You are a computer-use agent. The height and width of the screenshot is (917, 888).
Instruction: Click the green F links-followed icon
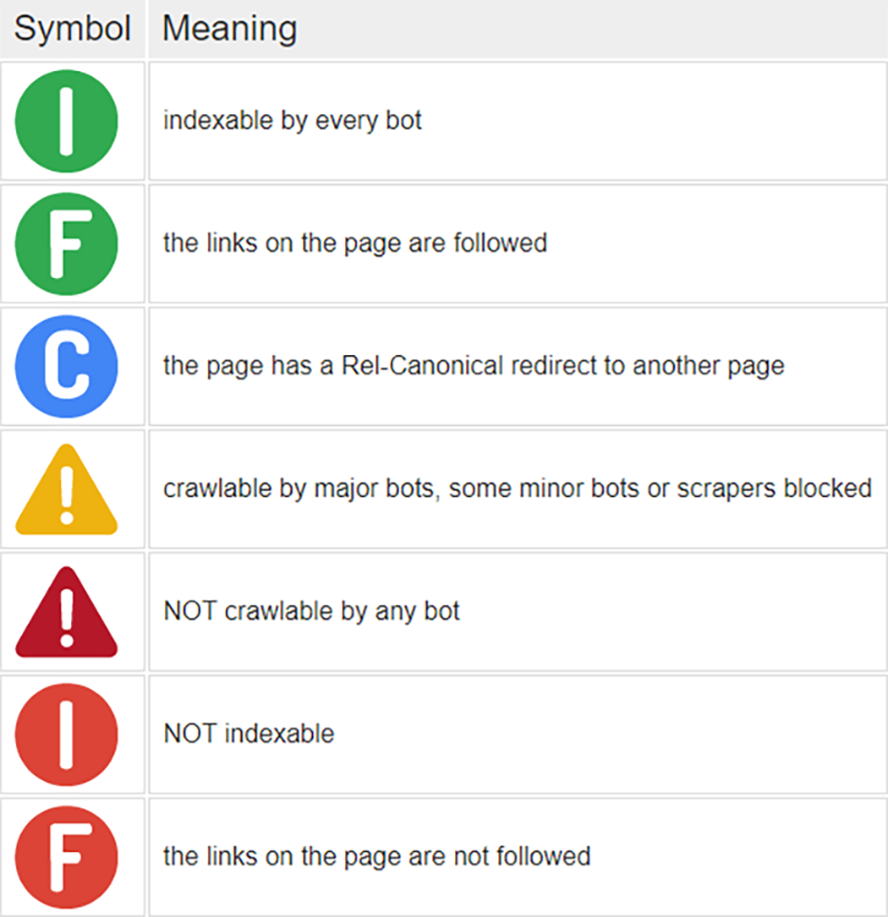67,244
